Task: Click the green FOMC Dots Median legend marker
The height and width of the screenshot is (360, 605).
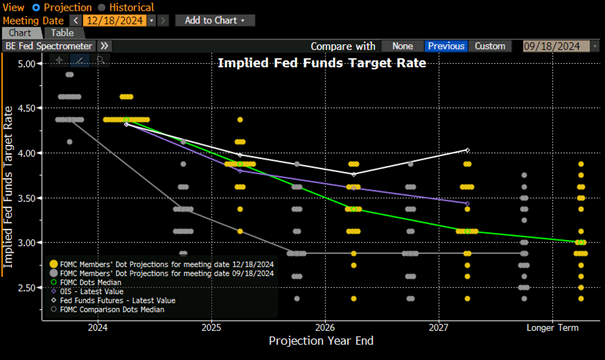Action: pyautogui.click(x=54, y=282)
